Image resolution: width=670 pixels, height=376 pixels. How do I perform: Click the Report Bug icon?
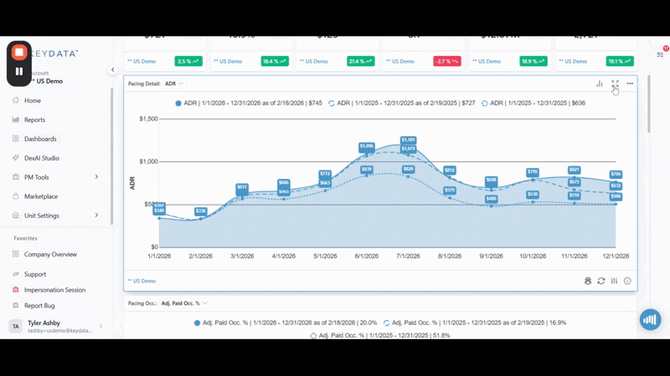[x=16, y=306]
